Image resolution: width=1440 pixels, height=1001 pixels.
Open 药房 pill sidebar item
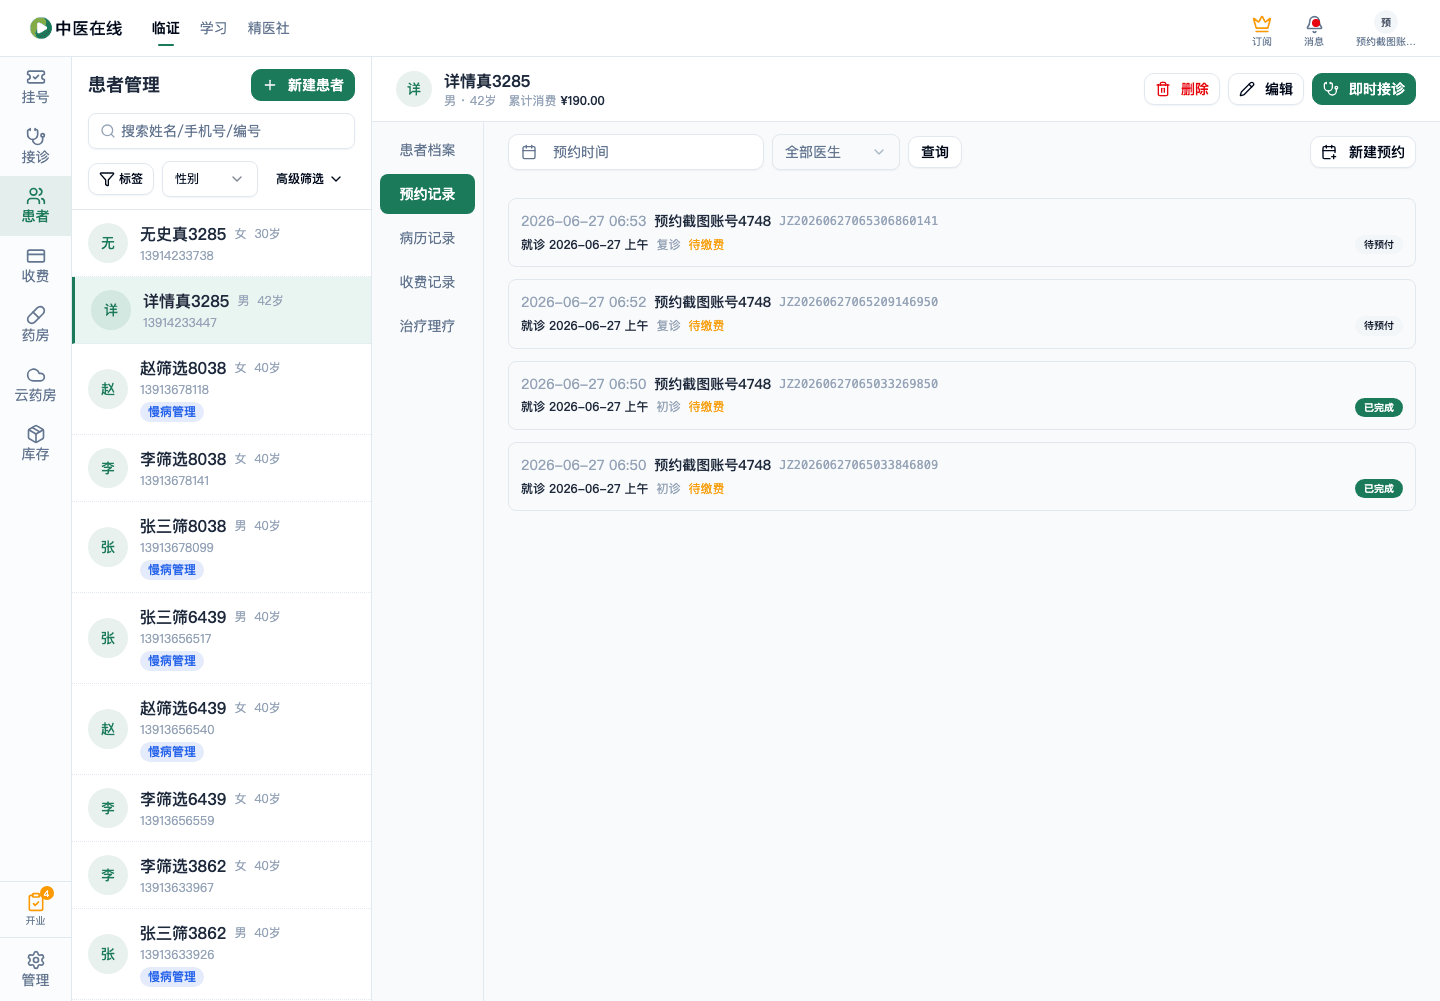(36, 325)
